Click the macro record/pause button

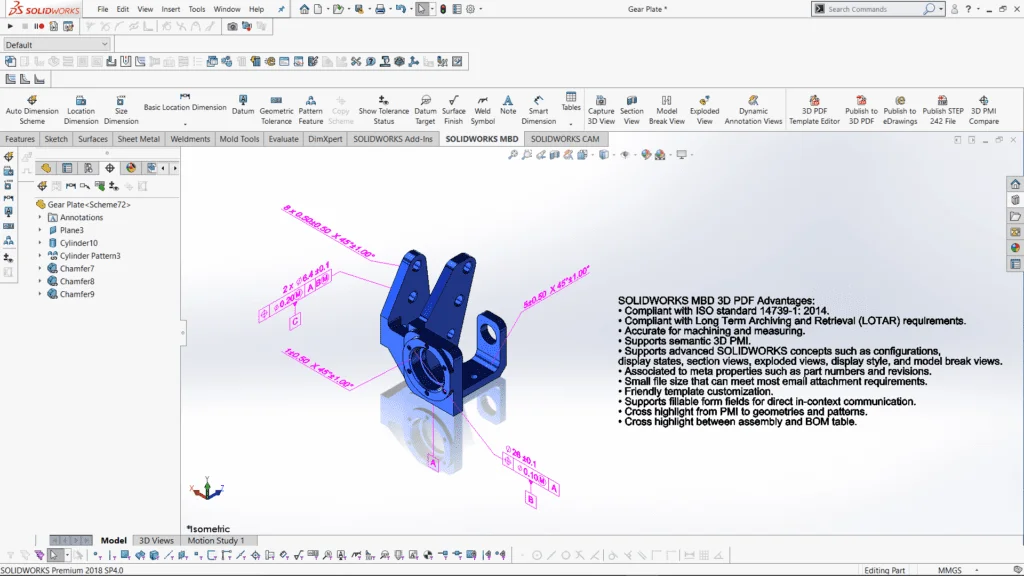tap(39, 26)
